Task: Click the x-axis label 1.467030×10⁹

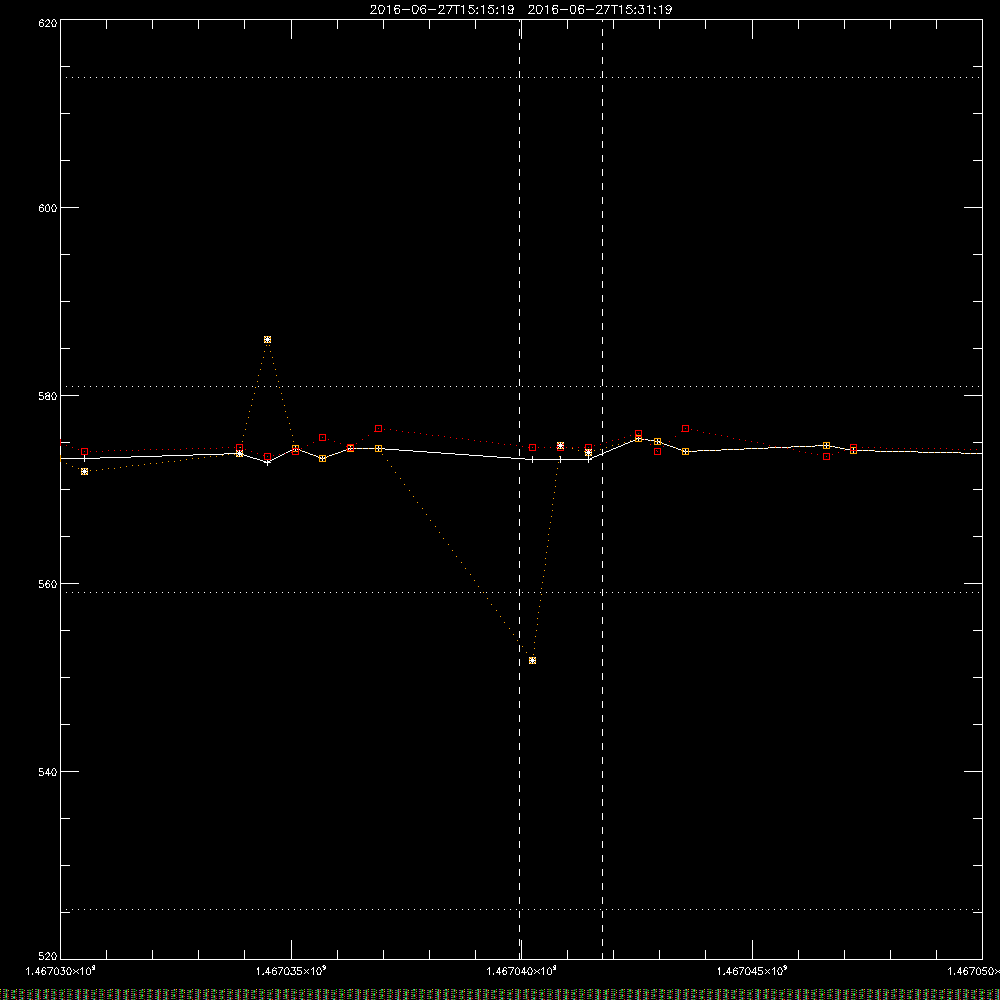Action: [61, 971]
